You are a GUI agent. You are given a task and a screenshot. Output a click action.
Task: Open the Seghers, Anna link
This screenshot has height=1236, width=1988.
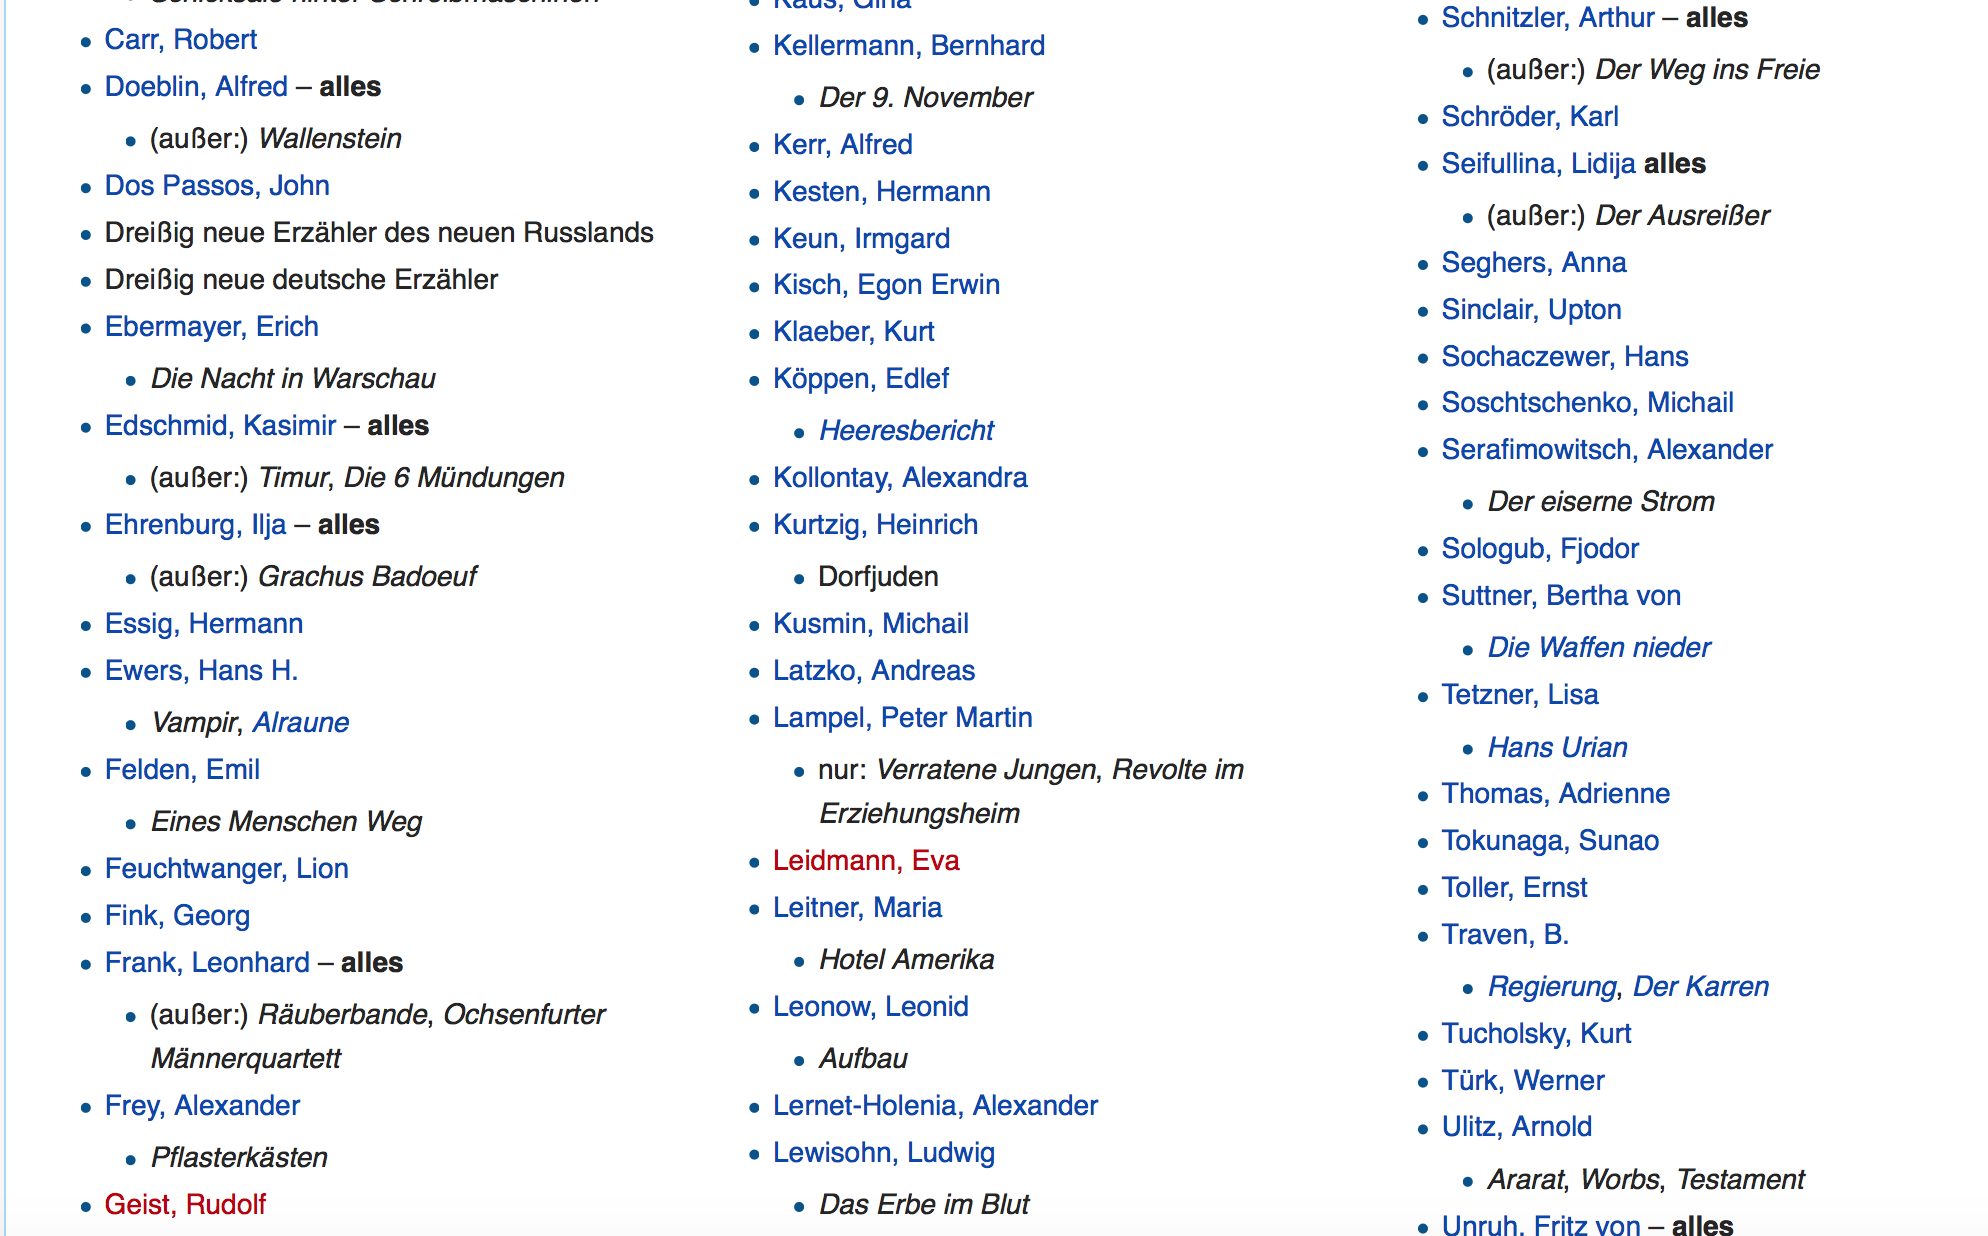pyautogui.click(x=1533, y=263)
